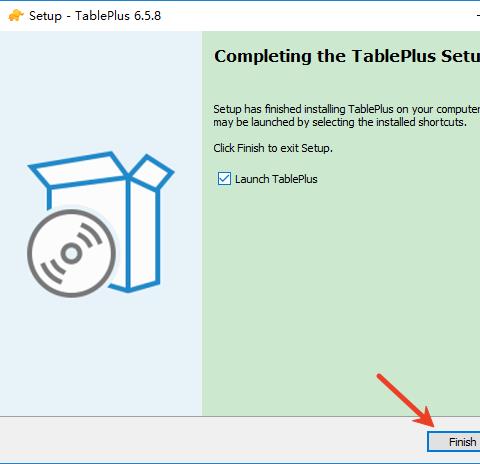Image resolution: width=480 pixels, height=464 pixels.
Task: Click the empty gray bottom button bar
Action: pyautogui.click(x=213, y=440)
